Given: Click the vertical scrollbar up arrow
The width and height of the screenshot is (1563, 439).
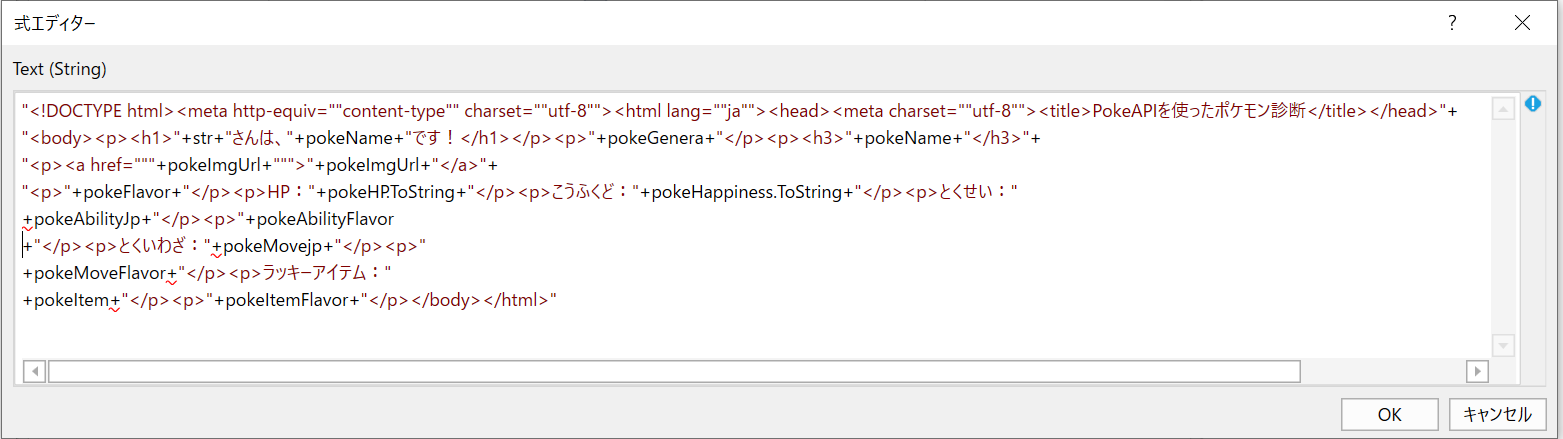Looking at the screenshot, I should [1503, 110].
